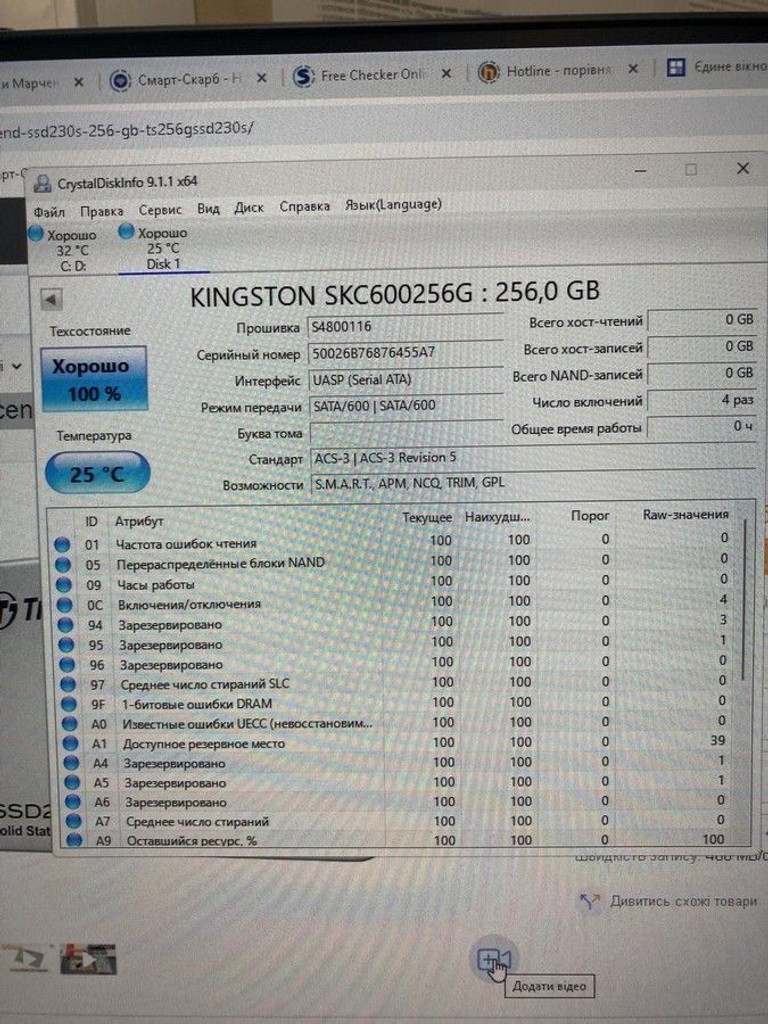Click the Всего хост-записей value 0 GB
768x1024 pixels.
tap(701, 347)
